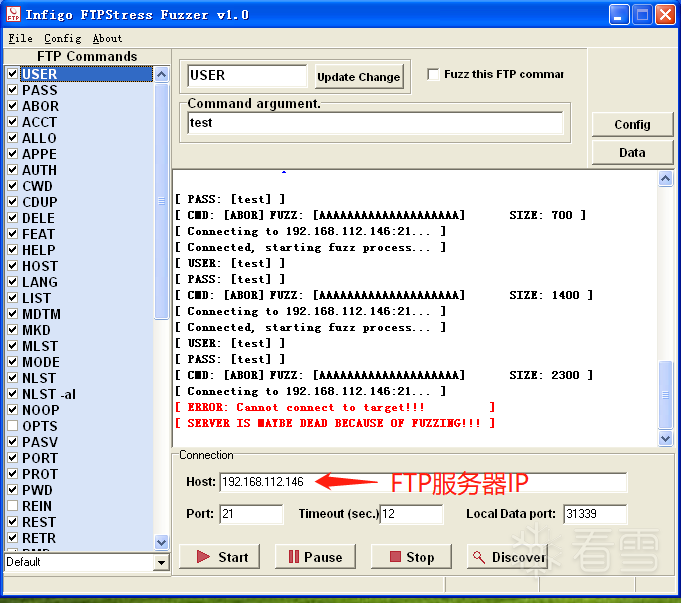
Task: Click the log pane scroll down arrow
Action: click(665, 438)
